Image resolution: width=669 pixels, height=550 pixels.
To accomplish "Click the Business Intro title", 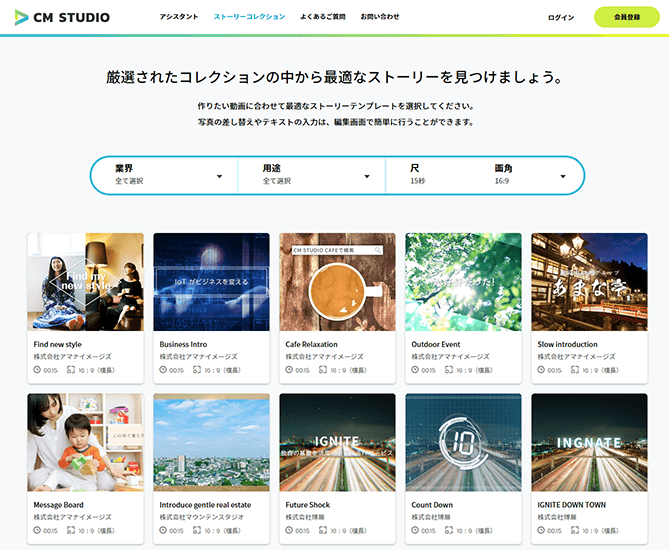I will pos(183,344).
